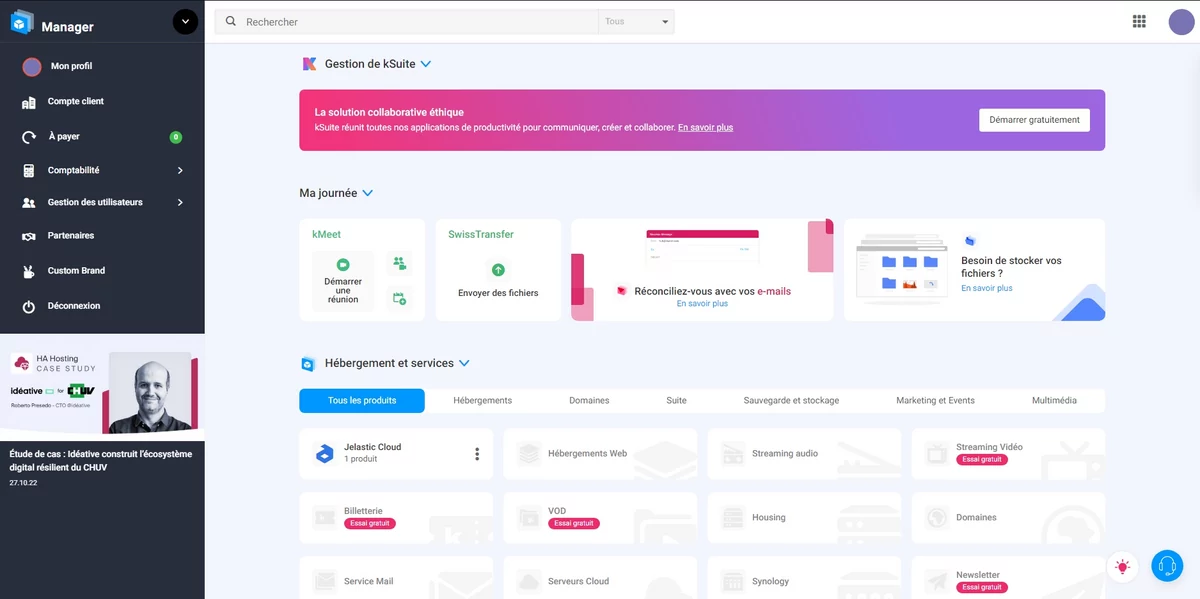1200x599 pixels.
Task: Click kMeet schedule calendar icon
Action: pyautogui.click(x=399, y=298)
